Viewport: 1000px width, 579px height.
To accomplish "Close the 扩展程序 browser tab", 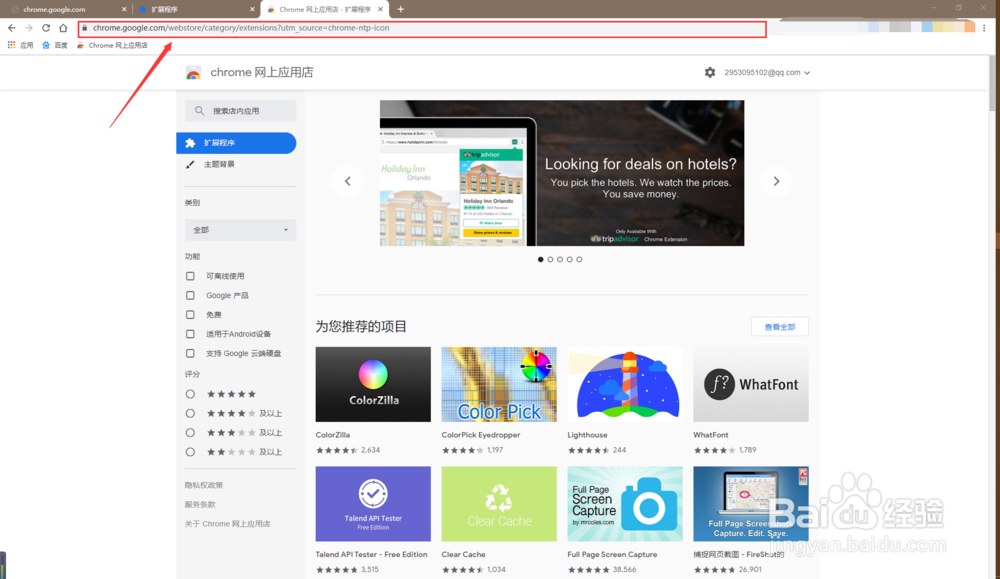I will (252, 9).
